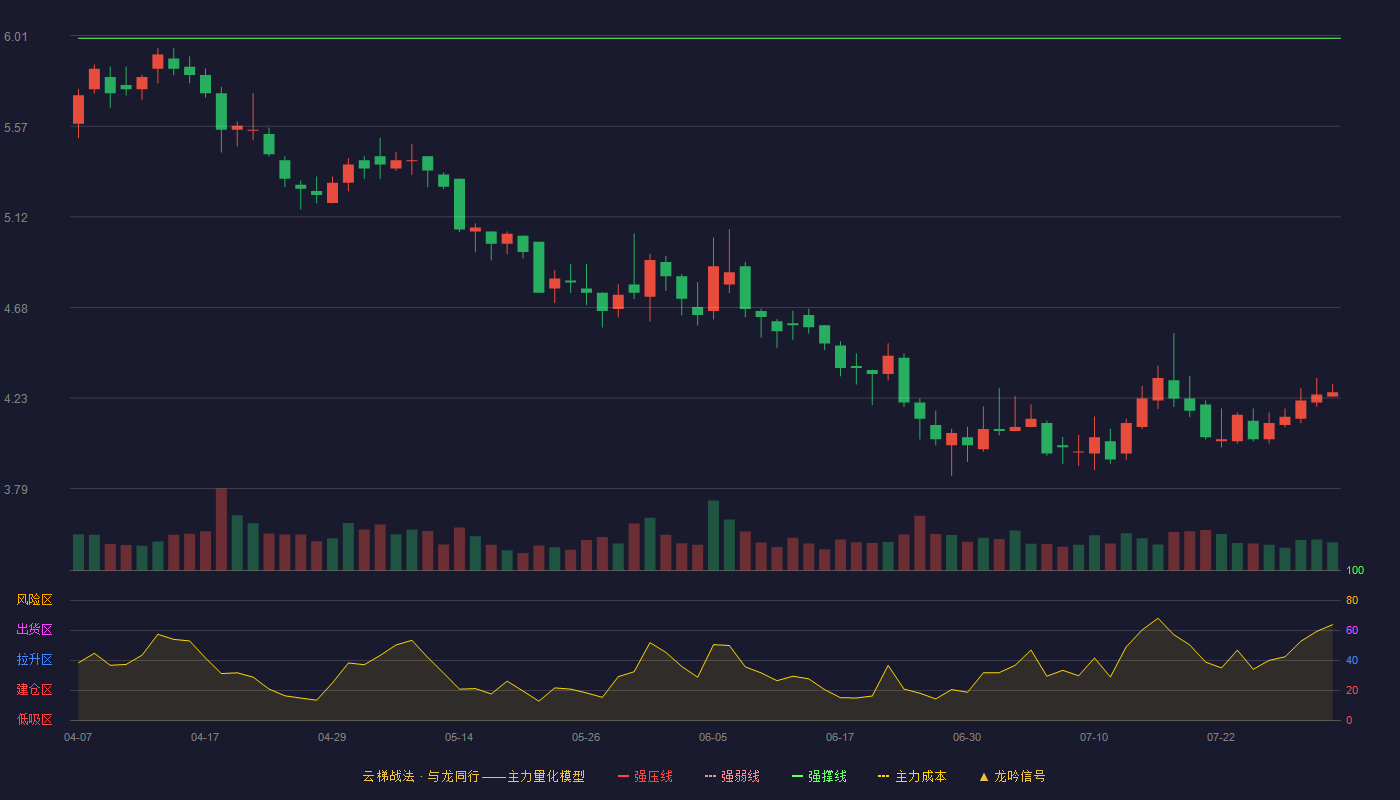Click the 6.01 price axis label

click(x=16, y=37)
